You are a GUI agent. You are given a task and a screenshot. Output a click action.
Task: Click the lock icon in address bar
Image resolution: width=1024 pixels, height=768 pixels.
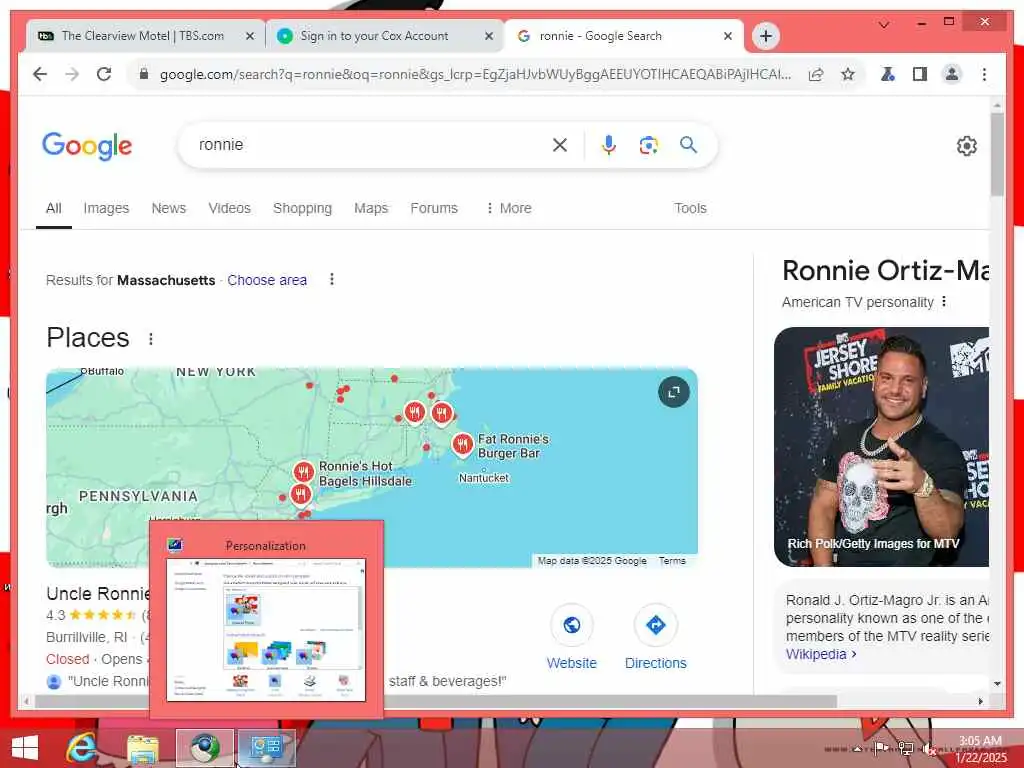coord(144,74)
